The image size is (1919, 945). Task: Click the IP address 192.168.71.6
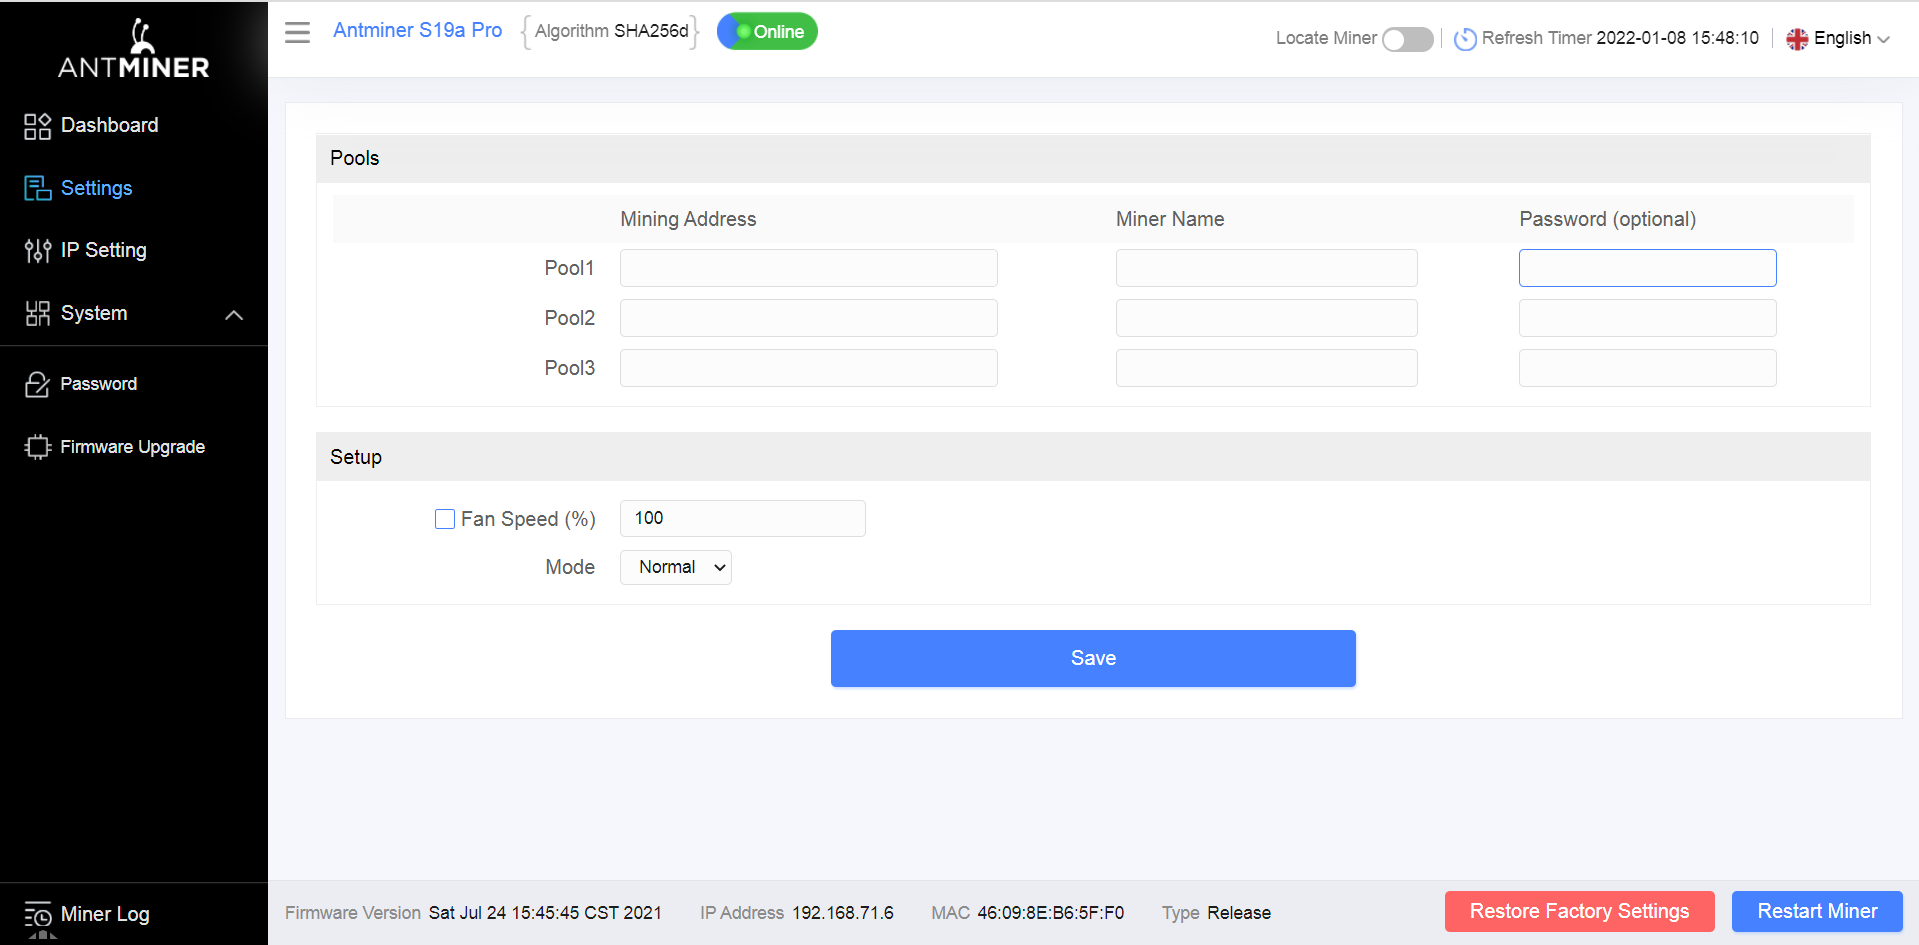pyautogui.click(x=843, y=913)
